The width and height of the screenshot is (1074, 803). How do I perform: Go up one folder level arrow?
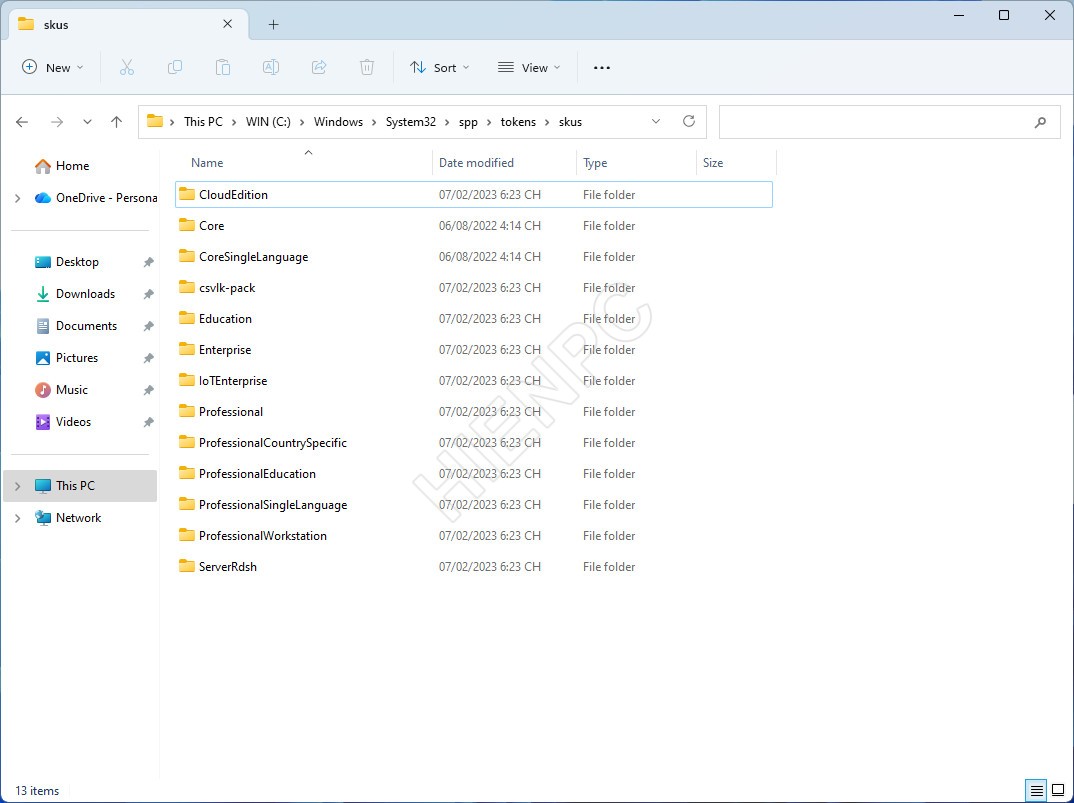click(116, 122)
